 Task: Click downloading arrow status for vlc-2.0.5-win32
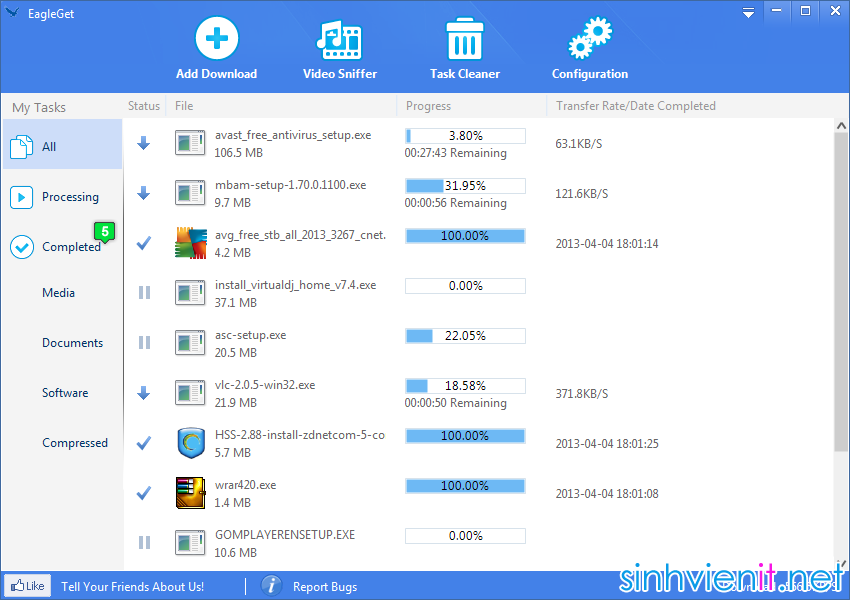click(x=144, y=393)
